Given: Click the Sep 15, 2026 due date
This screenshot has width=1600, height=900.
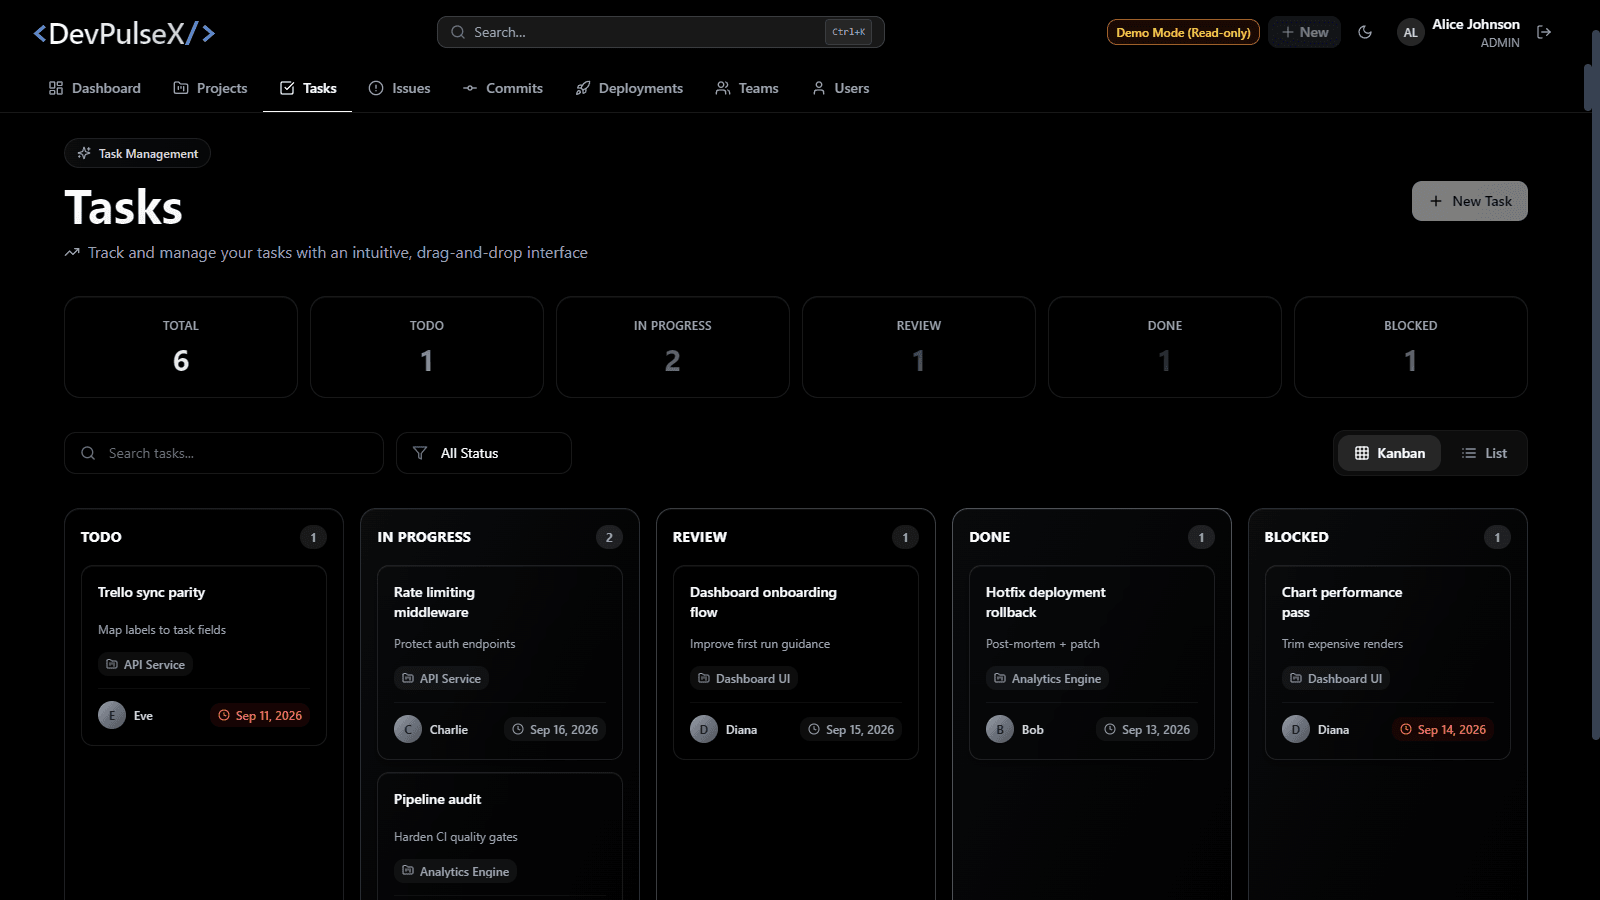Looking at the screenshot, I should coord(851,729).
